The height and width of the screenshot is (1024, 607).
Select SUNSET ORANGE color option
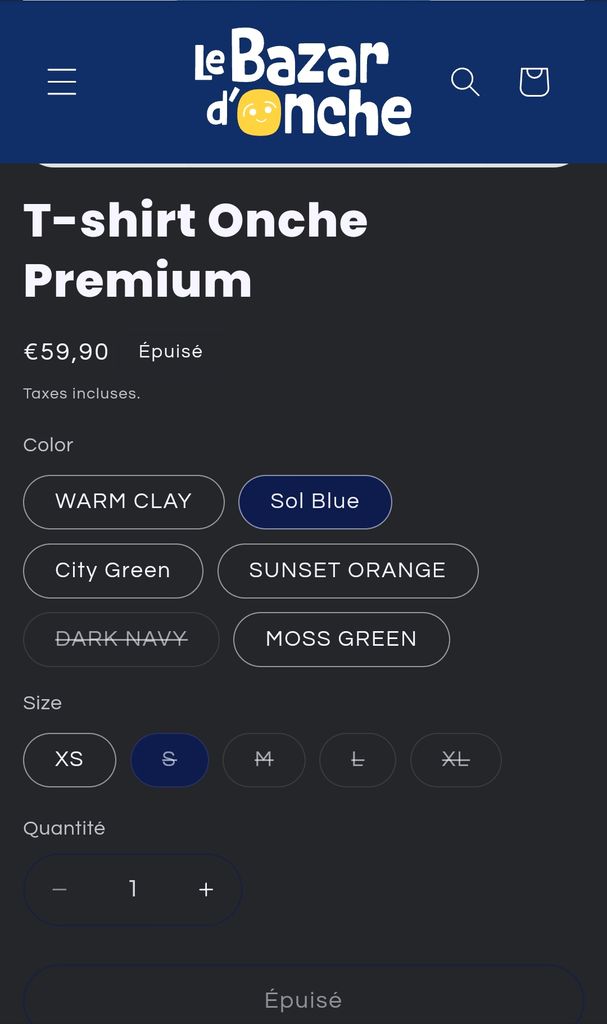(x=347, y=570)
